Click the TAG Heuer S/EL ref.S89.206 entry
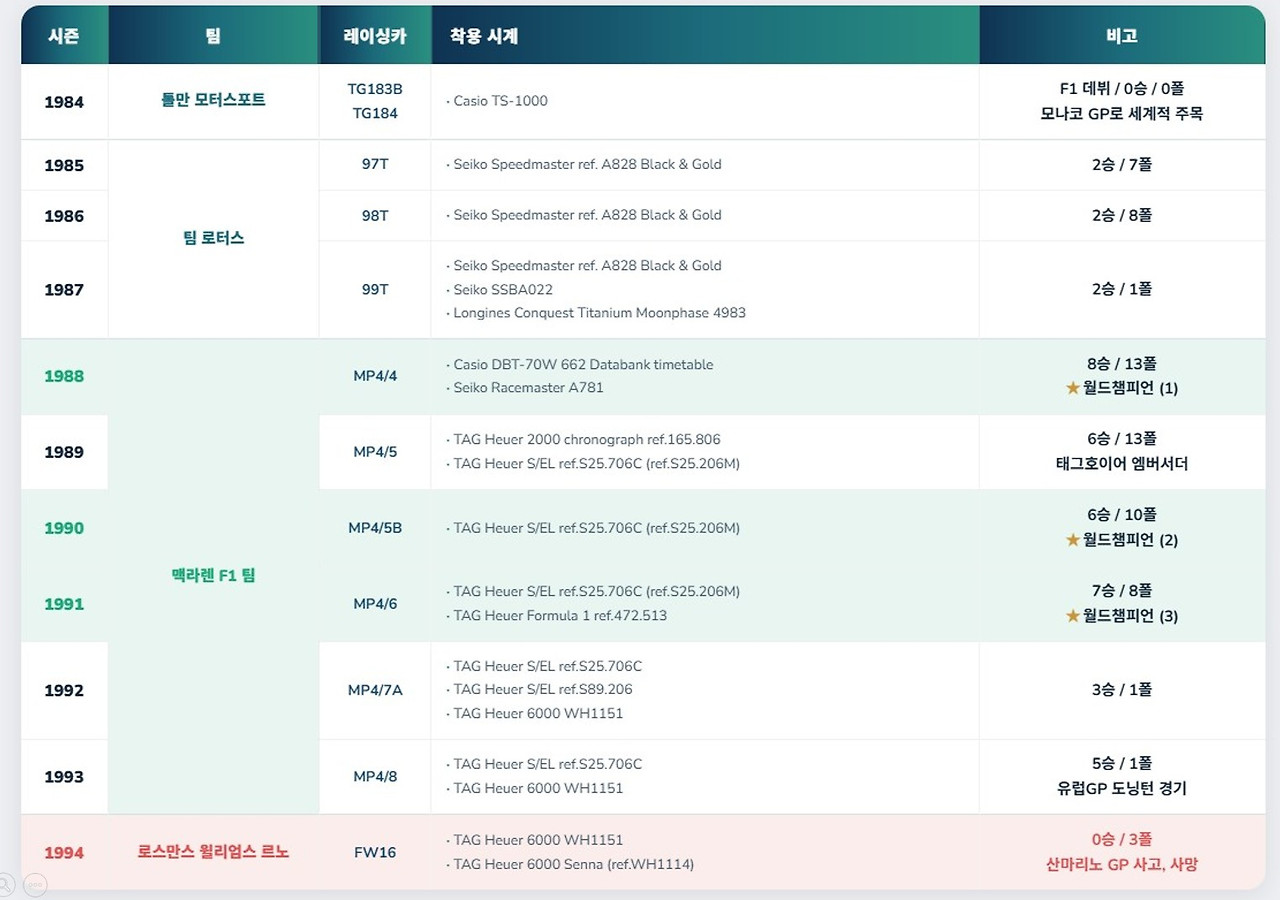Screen dimensions: 1280x900 539,689
